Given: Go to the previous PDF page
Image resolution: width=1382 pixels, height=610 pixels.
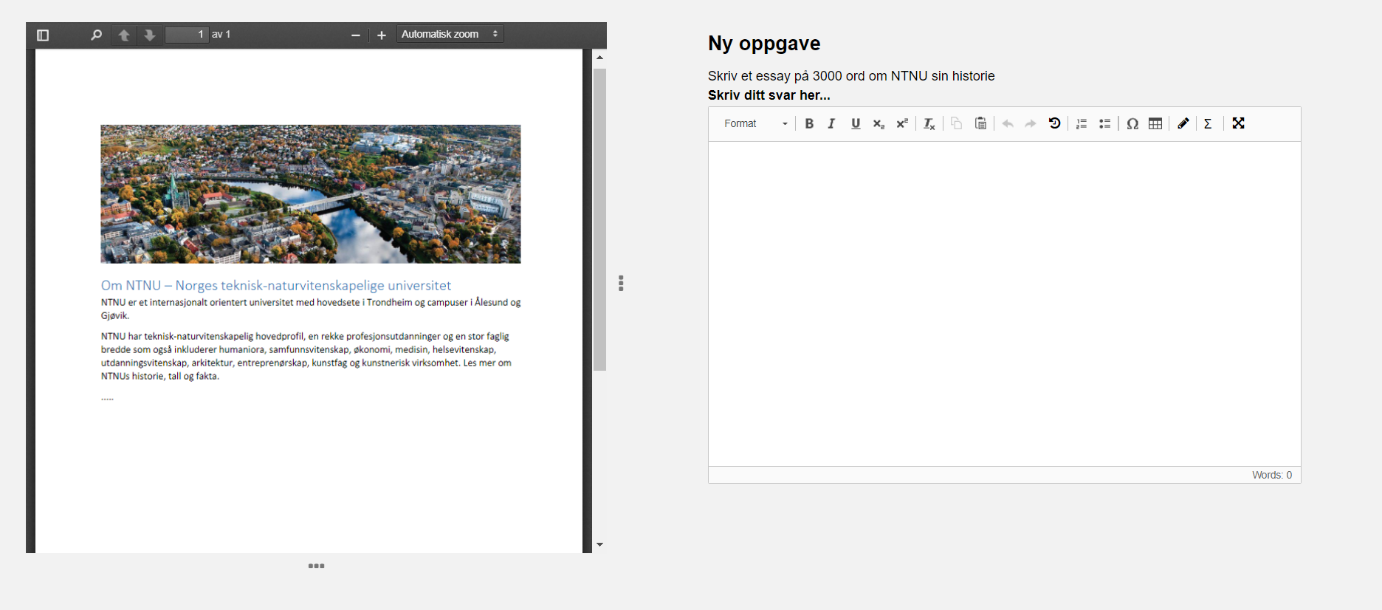Looking at the screenshot, I should (x=124, y=35).
